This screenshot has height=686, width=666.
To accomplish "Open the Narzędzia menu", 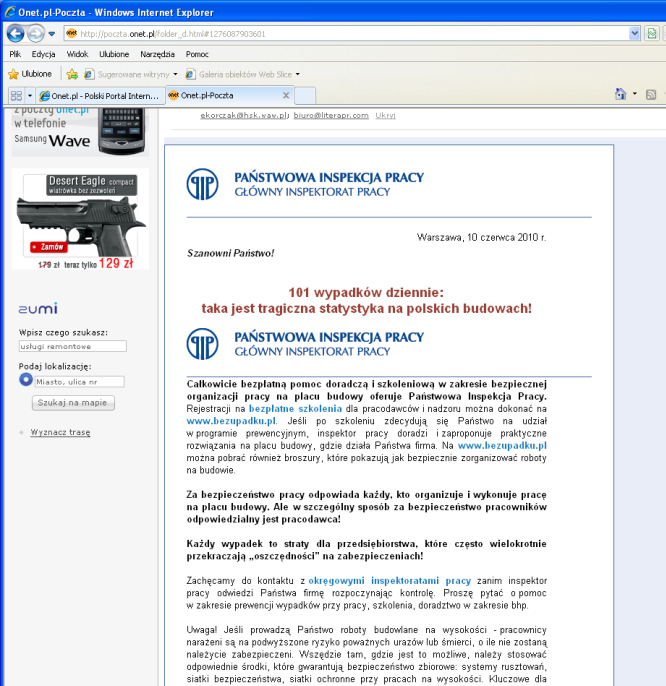I will (157, 54).
